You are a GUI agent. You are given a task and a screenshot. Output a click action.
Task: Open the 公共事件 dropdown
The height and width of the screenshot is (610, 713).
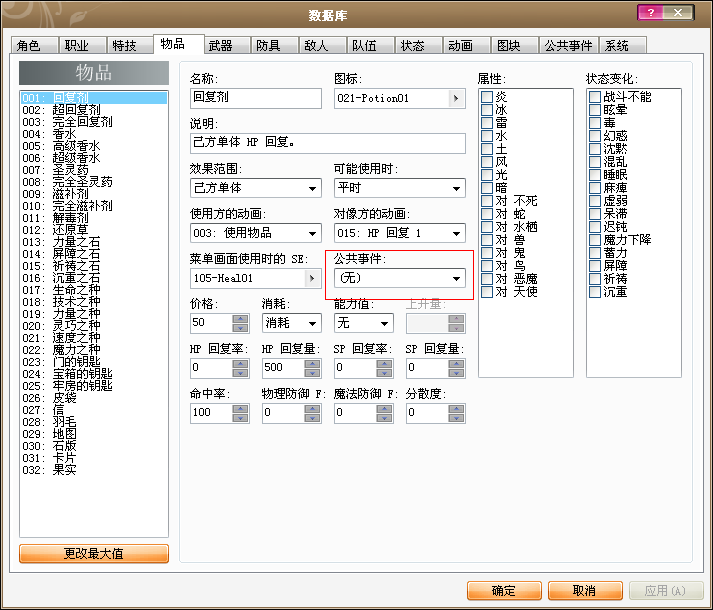tap(400, 278)
